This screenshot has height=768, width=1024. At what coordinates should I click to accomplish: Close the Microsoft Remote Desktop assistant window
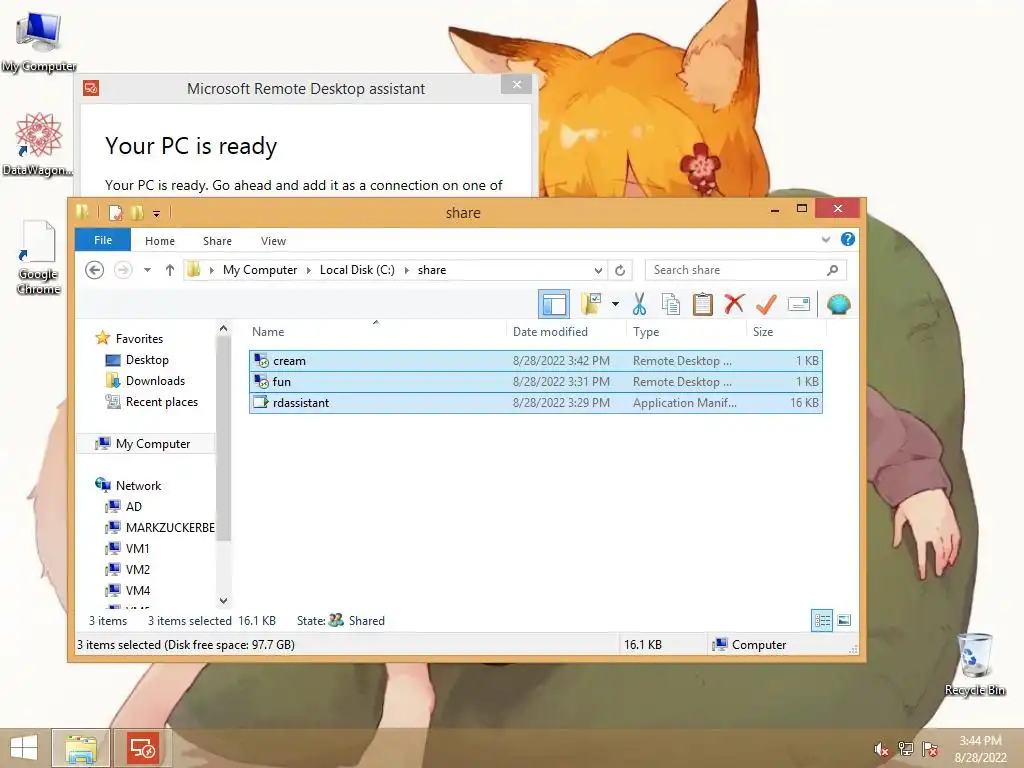pyautogui.click(x=517, y=85)
